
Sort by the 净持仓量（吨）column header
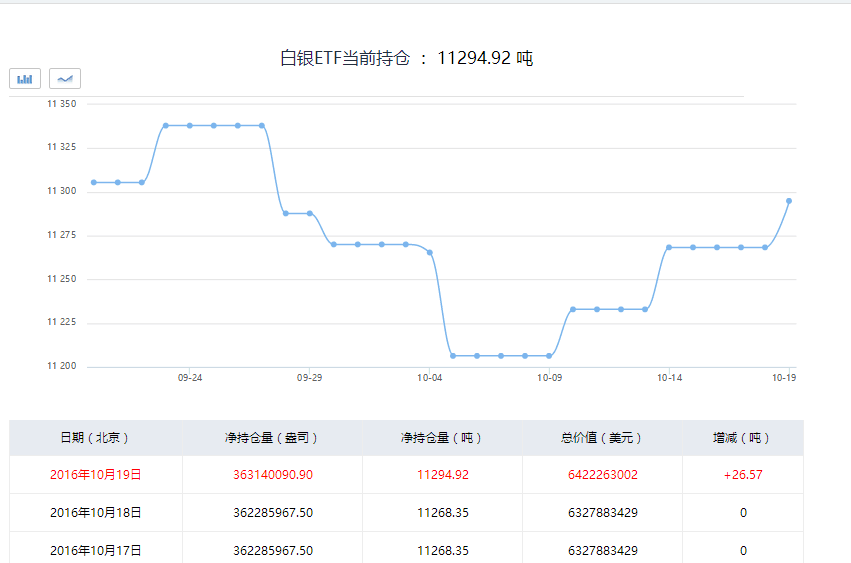[442, 438]
